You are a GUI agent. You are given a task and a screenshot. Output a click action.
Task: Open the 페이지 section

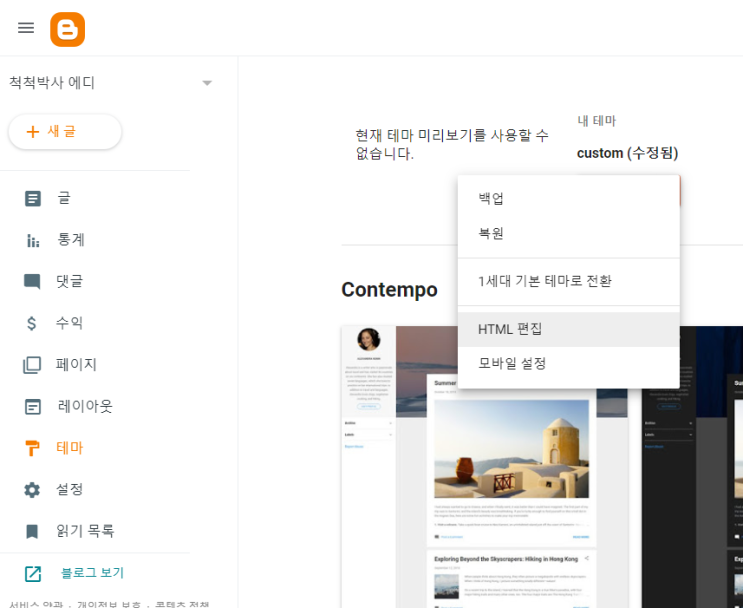click(76, 364)
